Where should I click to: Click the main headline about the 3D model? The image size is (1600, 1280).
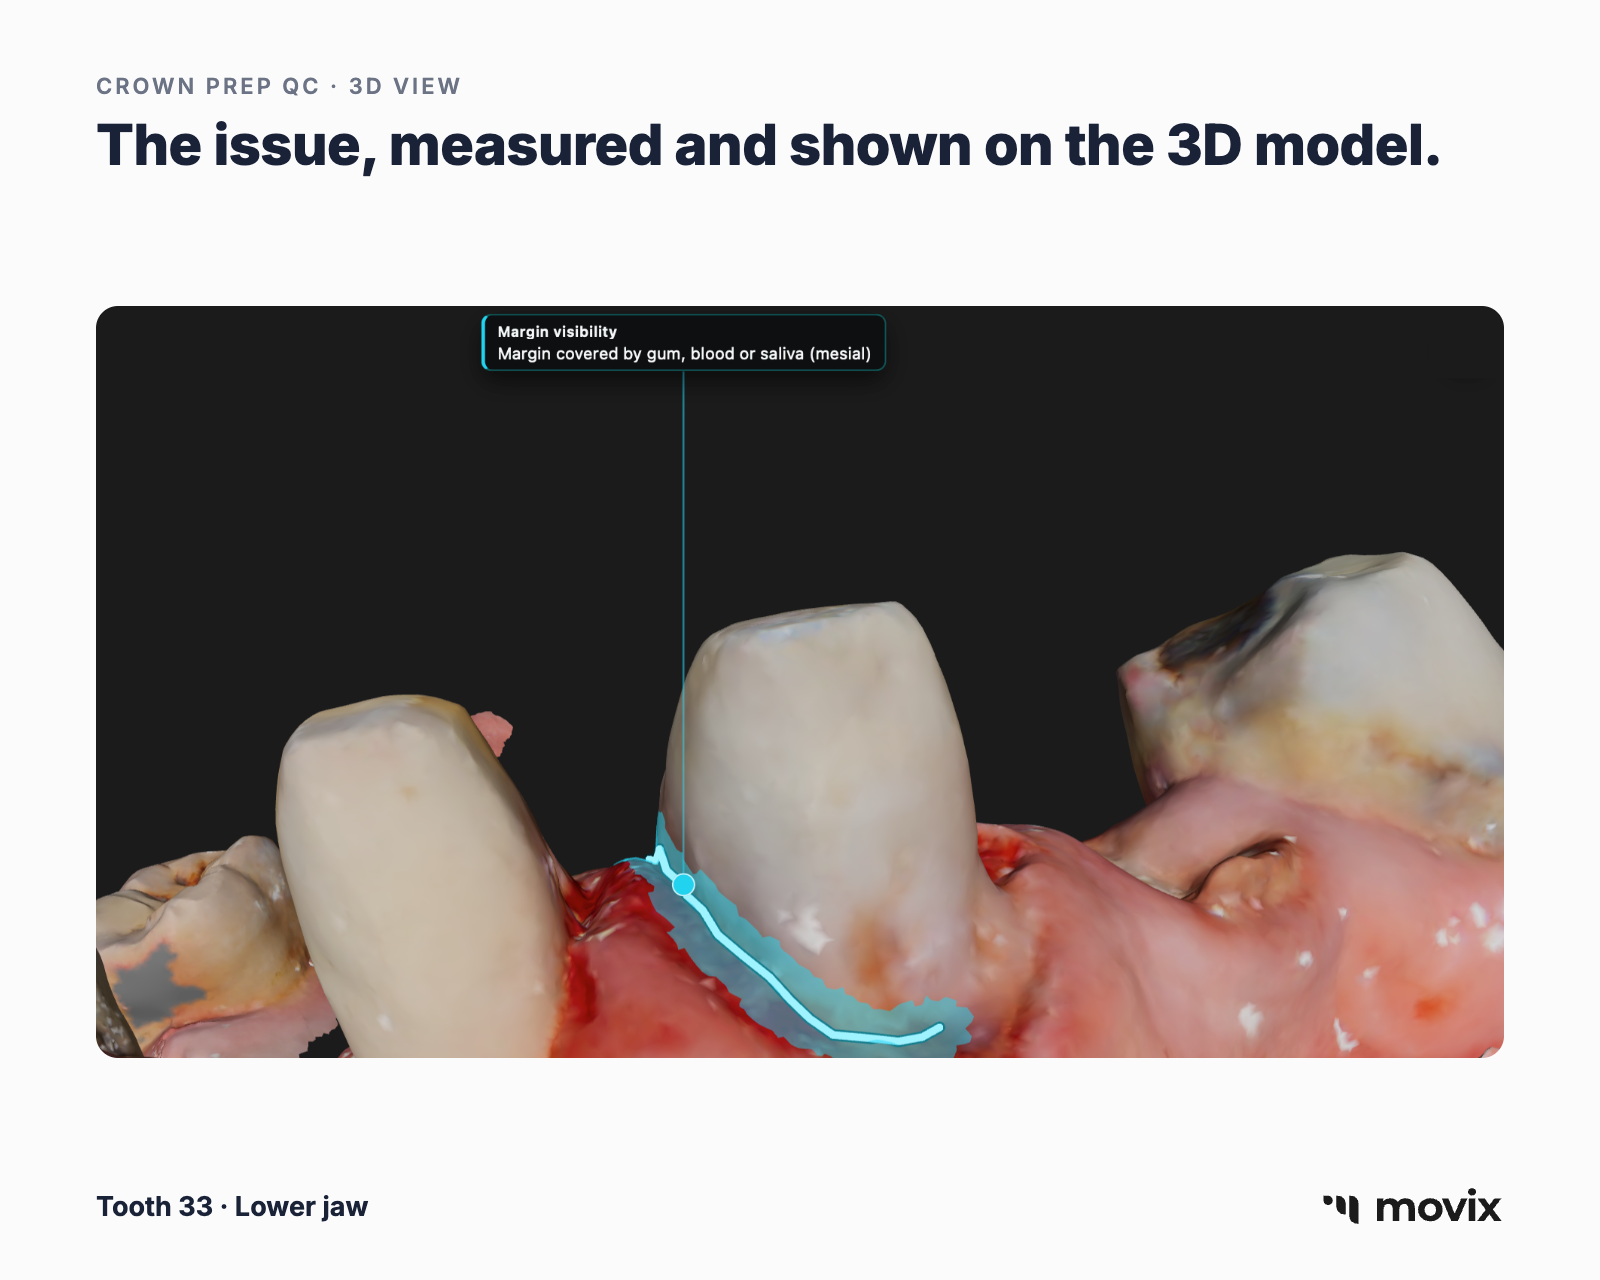point(768,146)
